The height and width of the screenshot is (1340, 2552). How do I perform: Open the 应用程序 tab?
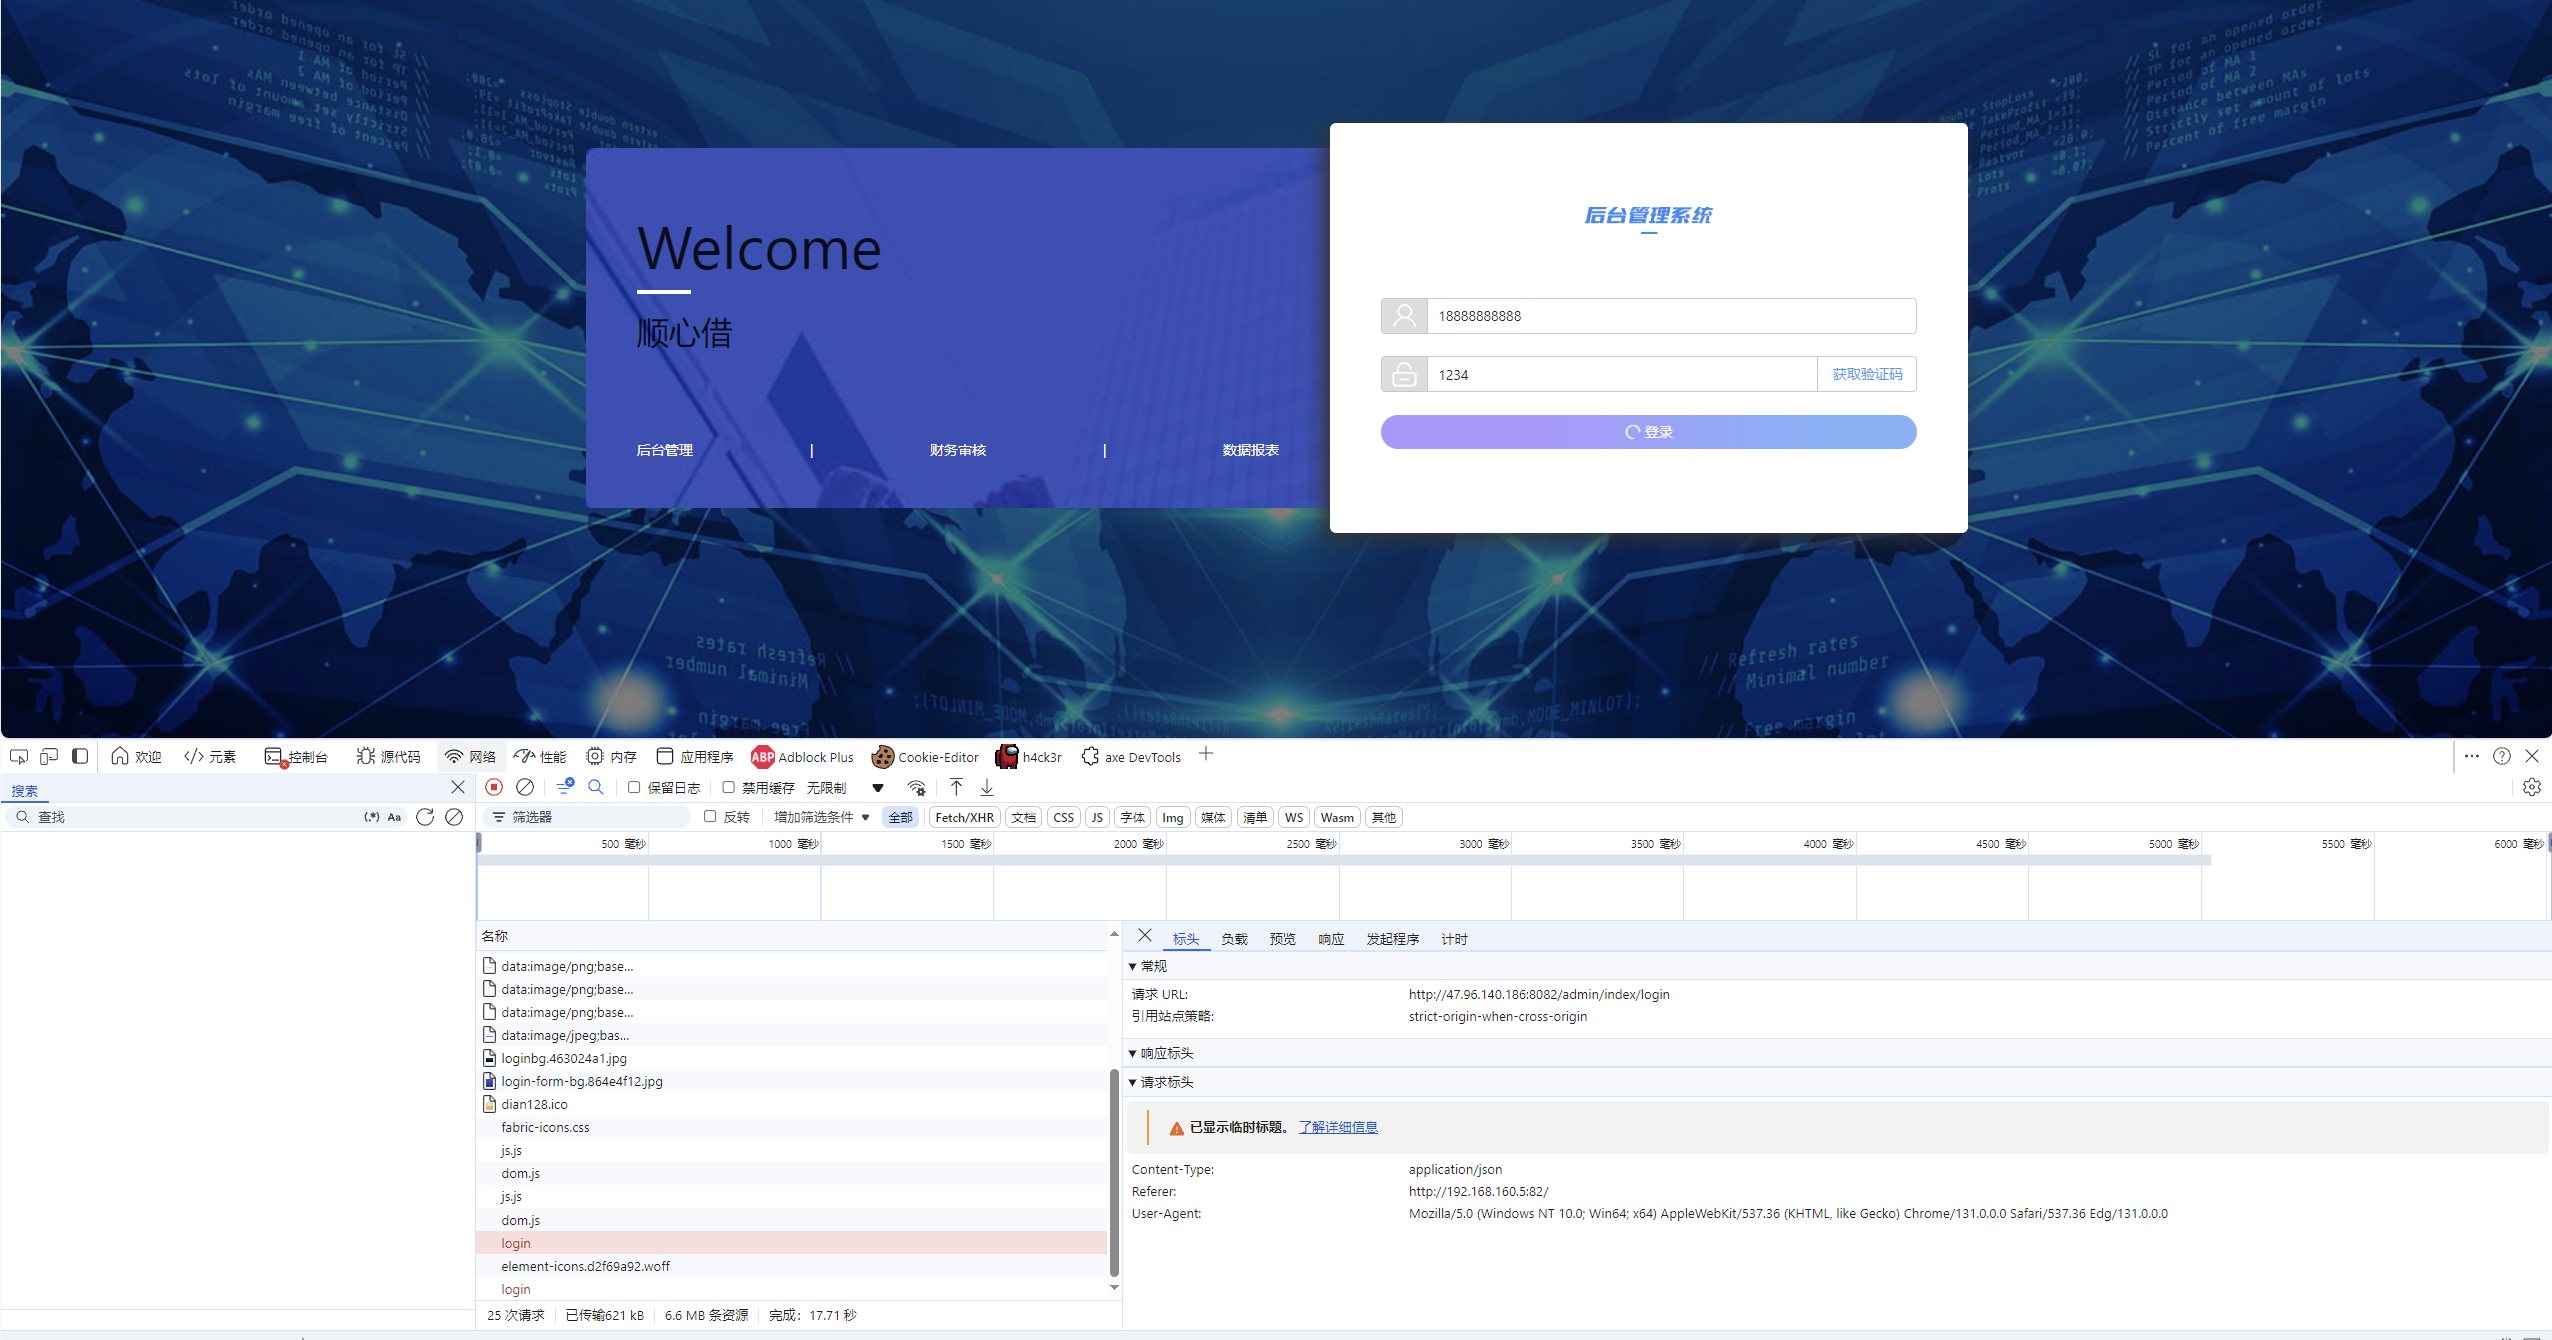[x=695, y=757]
